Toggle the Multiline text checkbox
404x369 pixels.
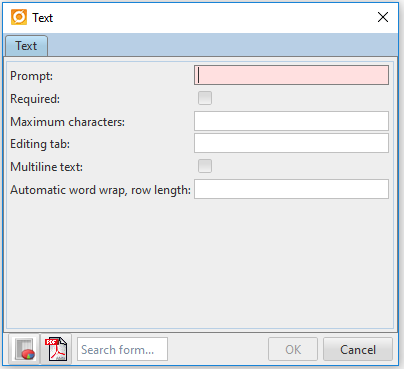(x=205, y=166)
